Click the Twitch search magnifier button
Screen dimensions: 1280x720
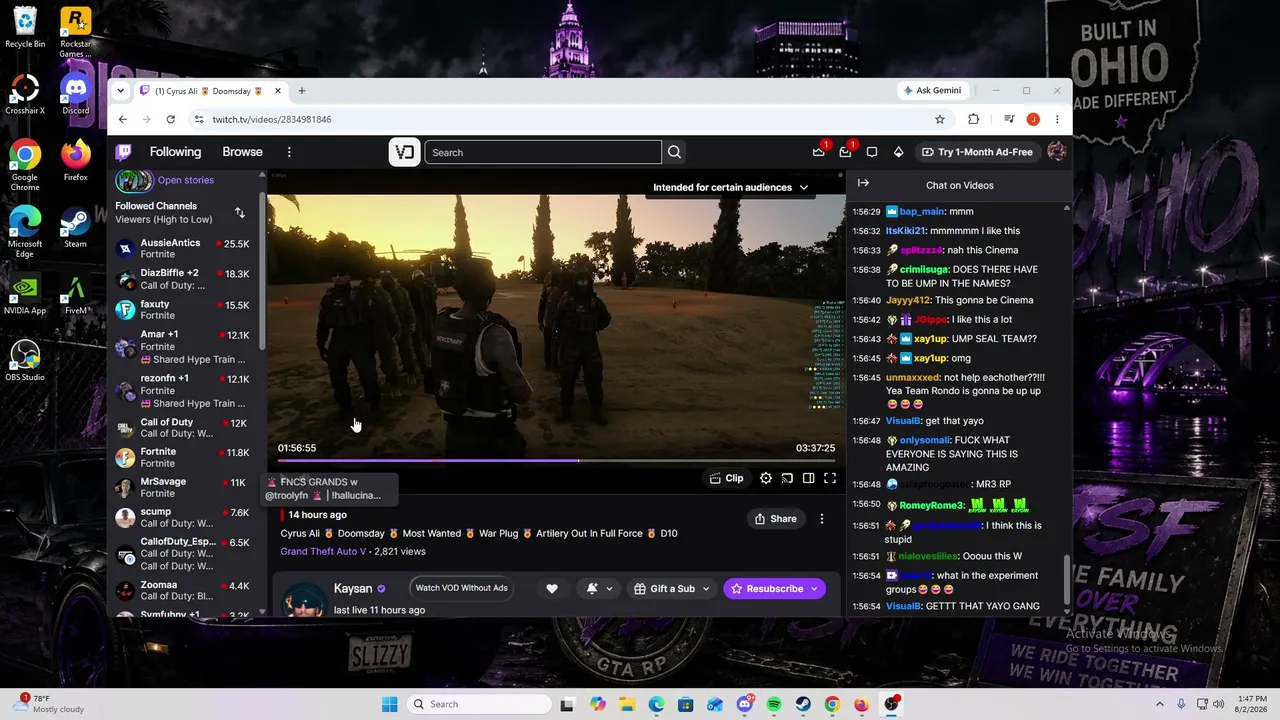674,152
